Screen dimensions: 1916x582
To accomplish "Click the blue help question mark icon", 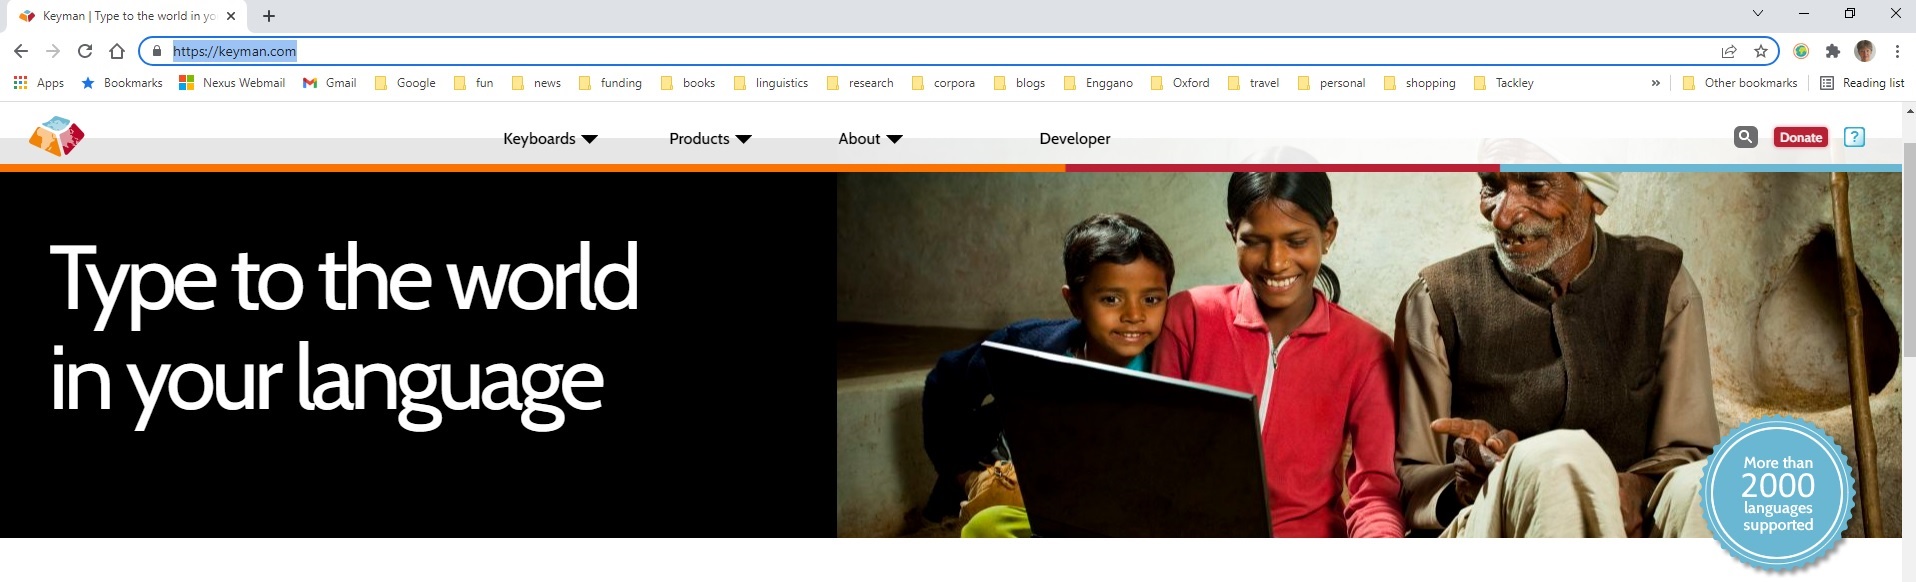I will pos(1854,137).
